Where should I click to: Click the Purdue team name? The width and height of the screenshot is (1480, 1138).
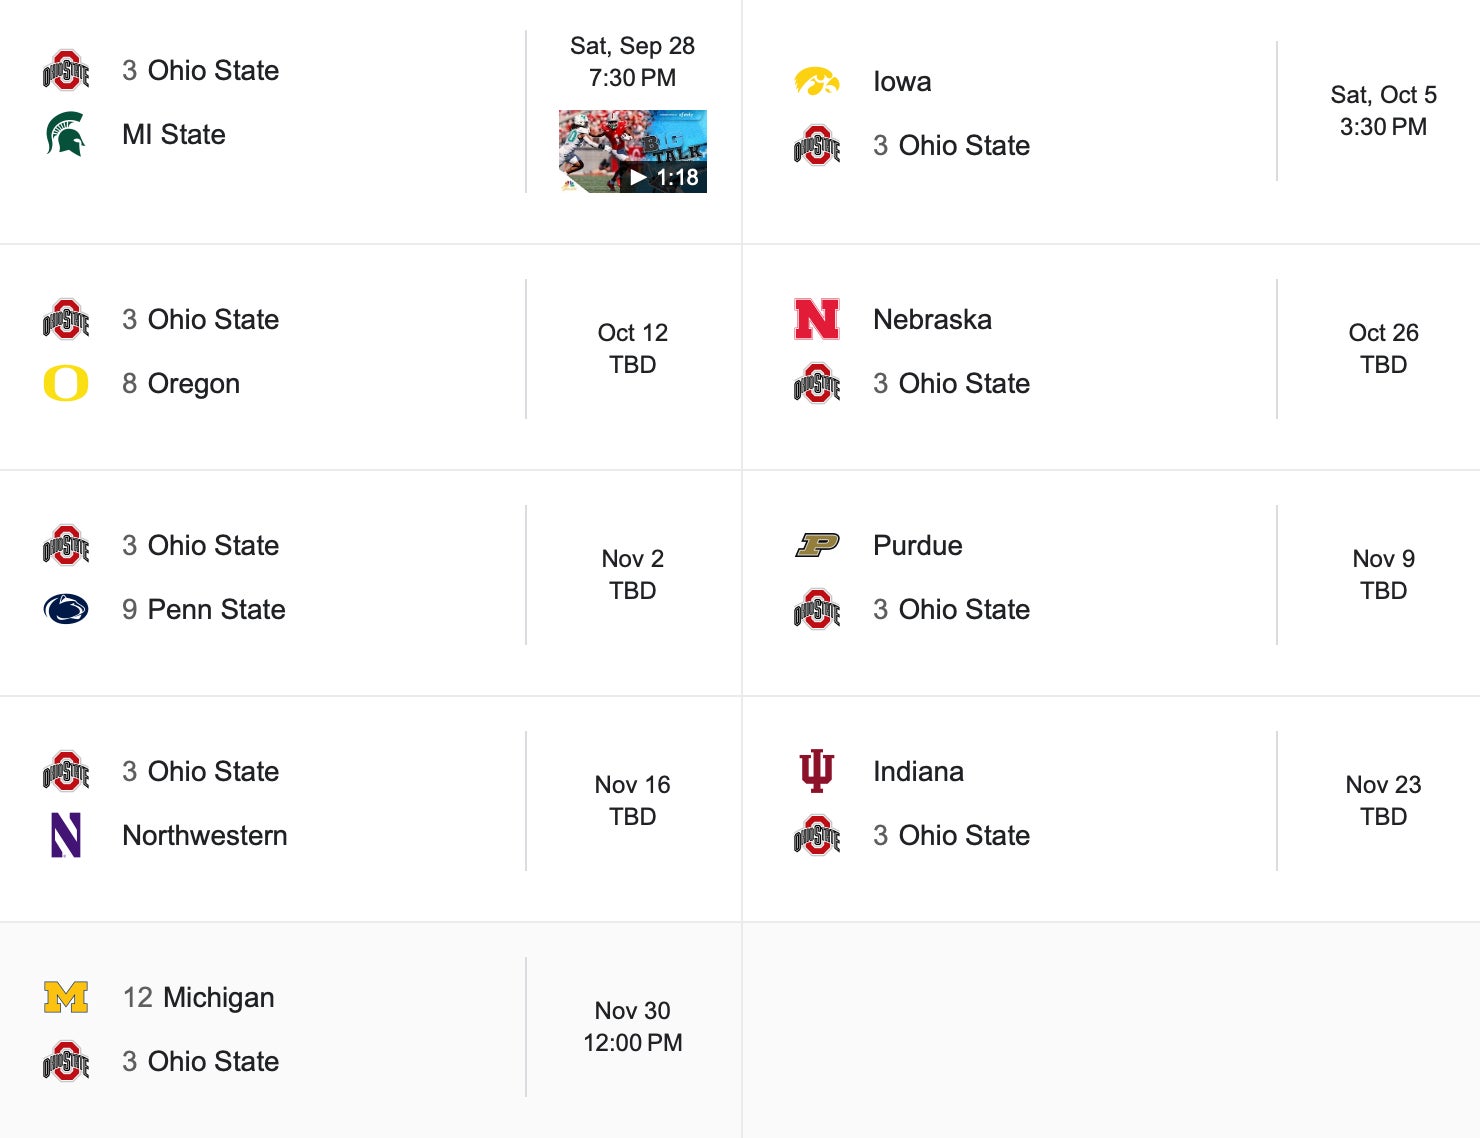coord(918,545)
